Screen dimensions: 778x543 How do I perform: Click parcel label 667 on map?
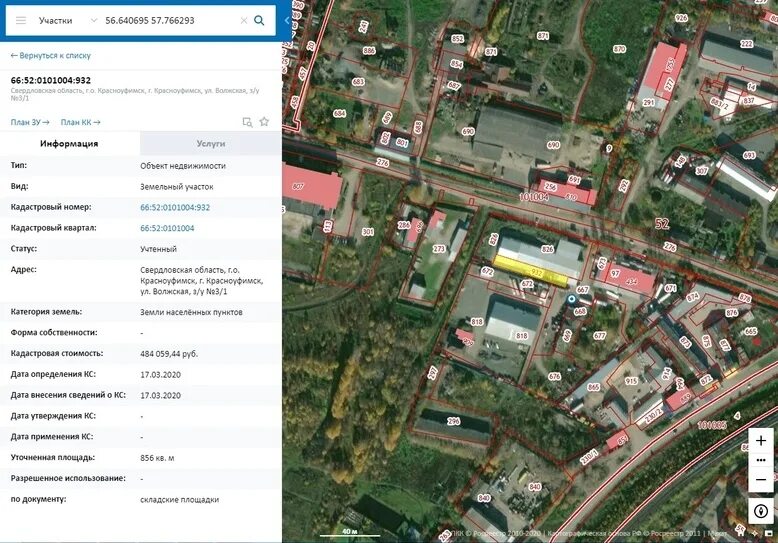[583, 290]
